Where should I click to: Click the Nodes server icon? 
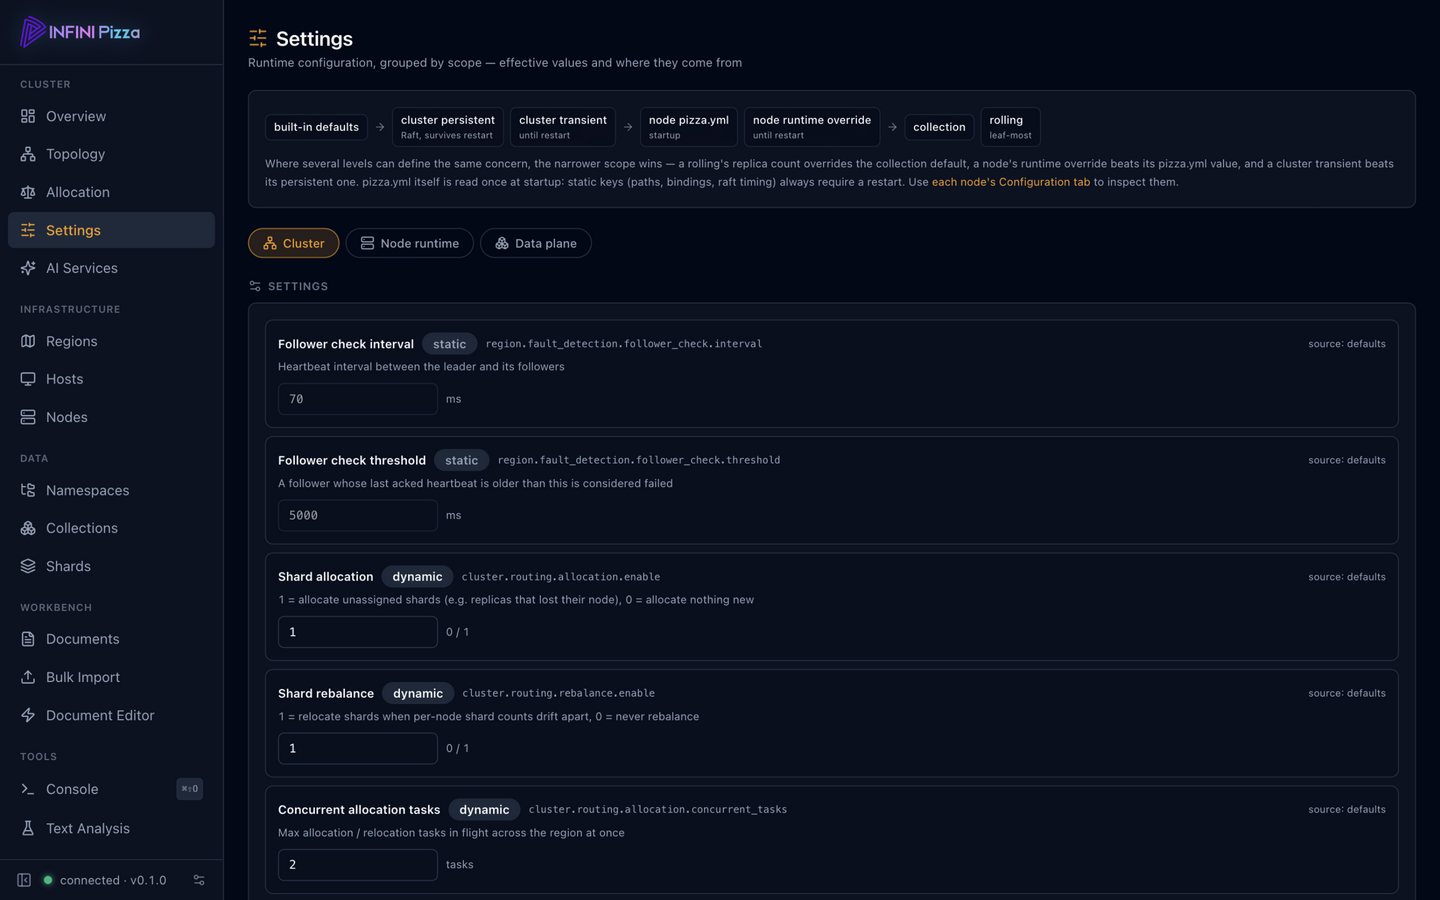(x=28, y=417)
